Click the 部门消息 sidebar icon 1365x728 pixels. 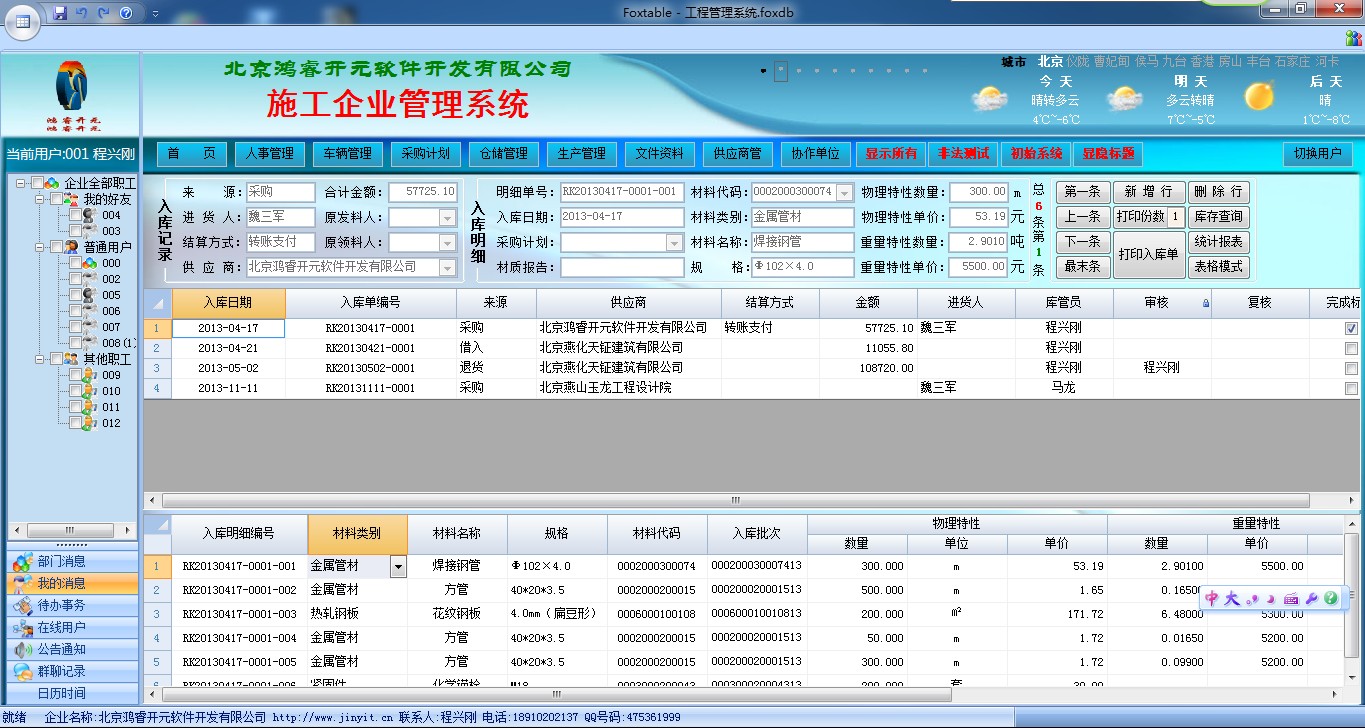click(x=21, y=562)
